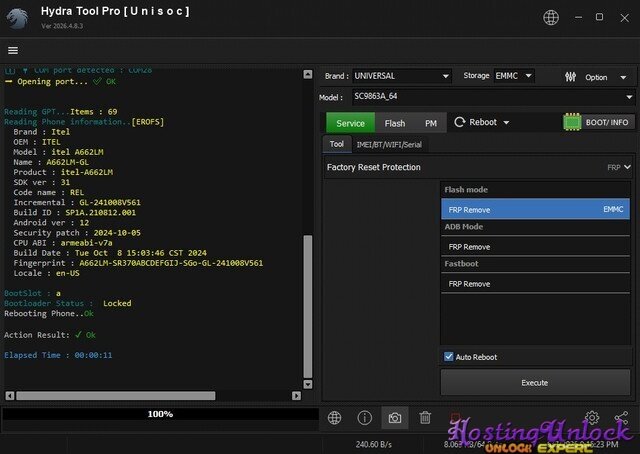Click the 'Elapsed Time : 00:00:11' text
640x454 pixels.
(x=58, y=355)
